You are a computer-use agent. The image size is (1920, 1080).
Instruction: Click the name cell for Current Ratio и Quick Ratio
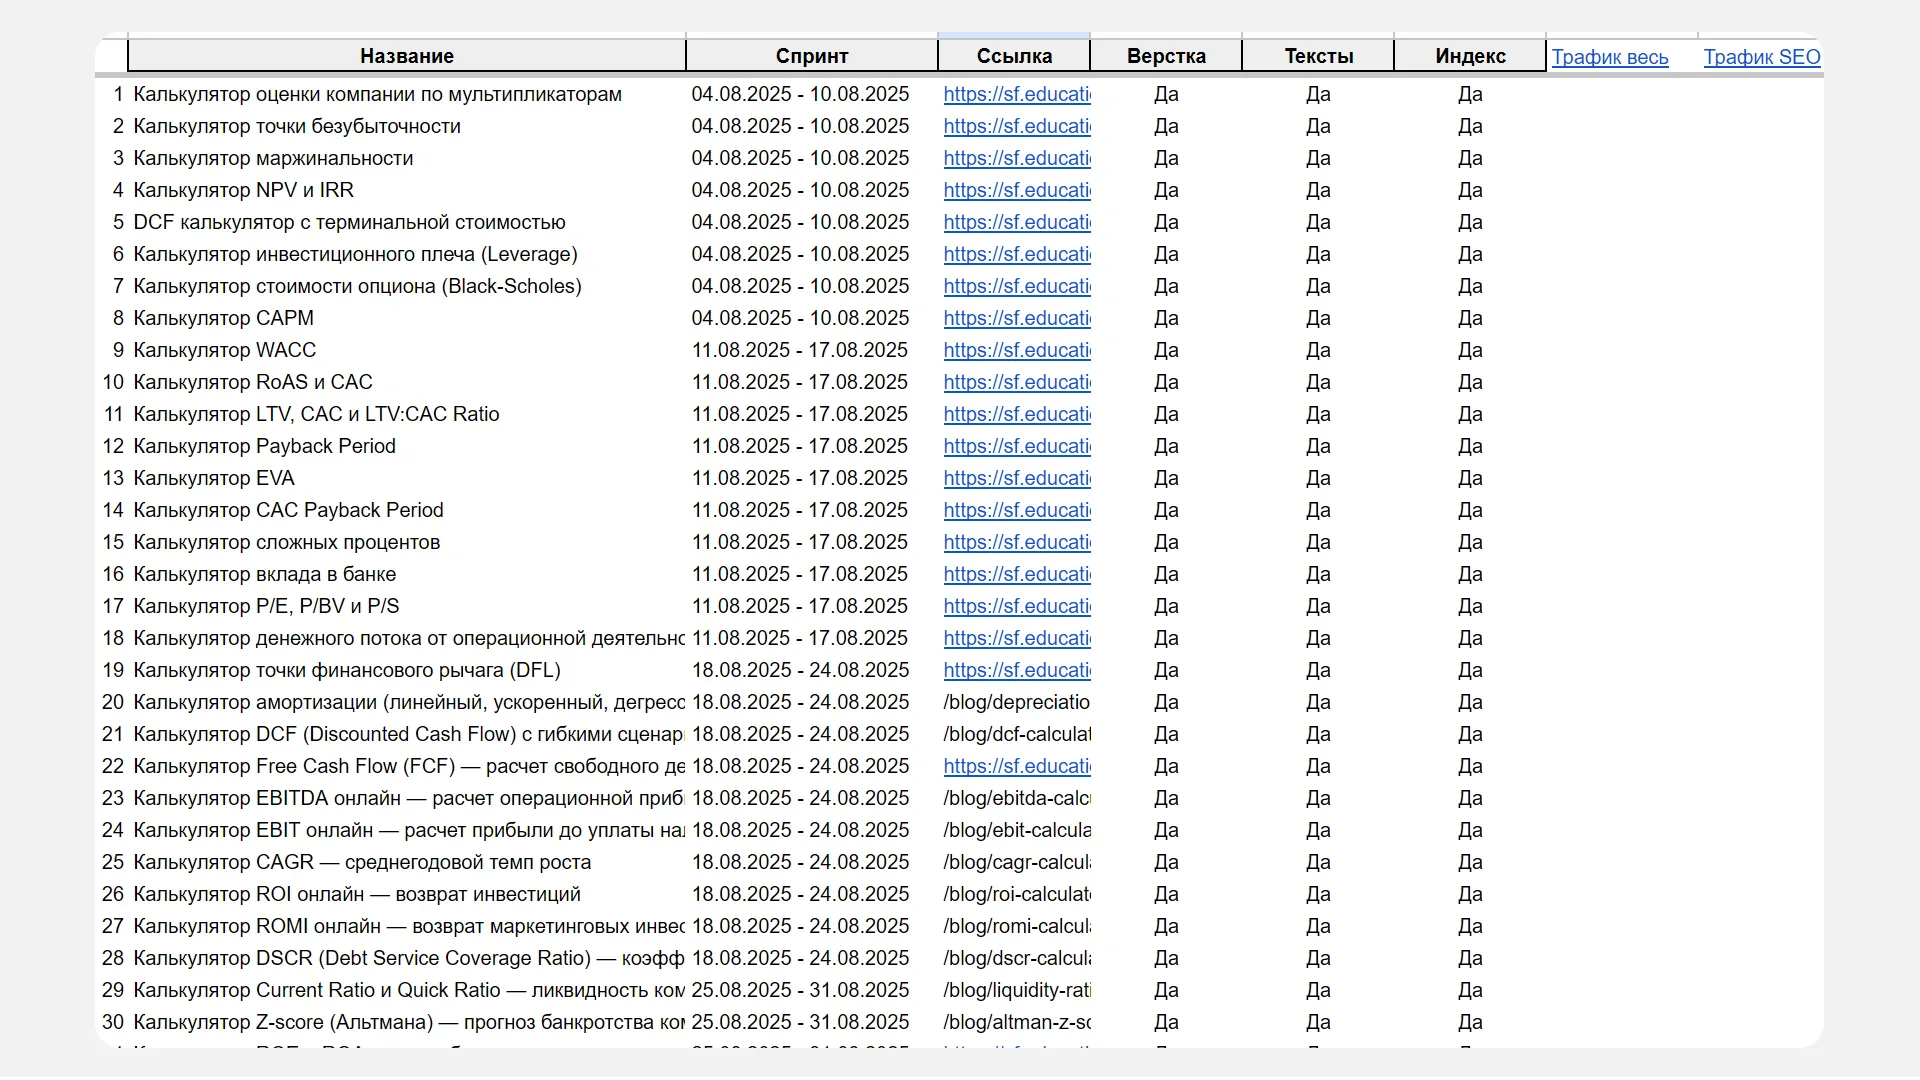click(409, 990)
